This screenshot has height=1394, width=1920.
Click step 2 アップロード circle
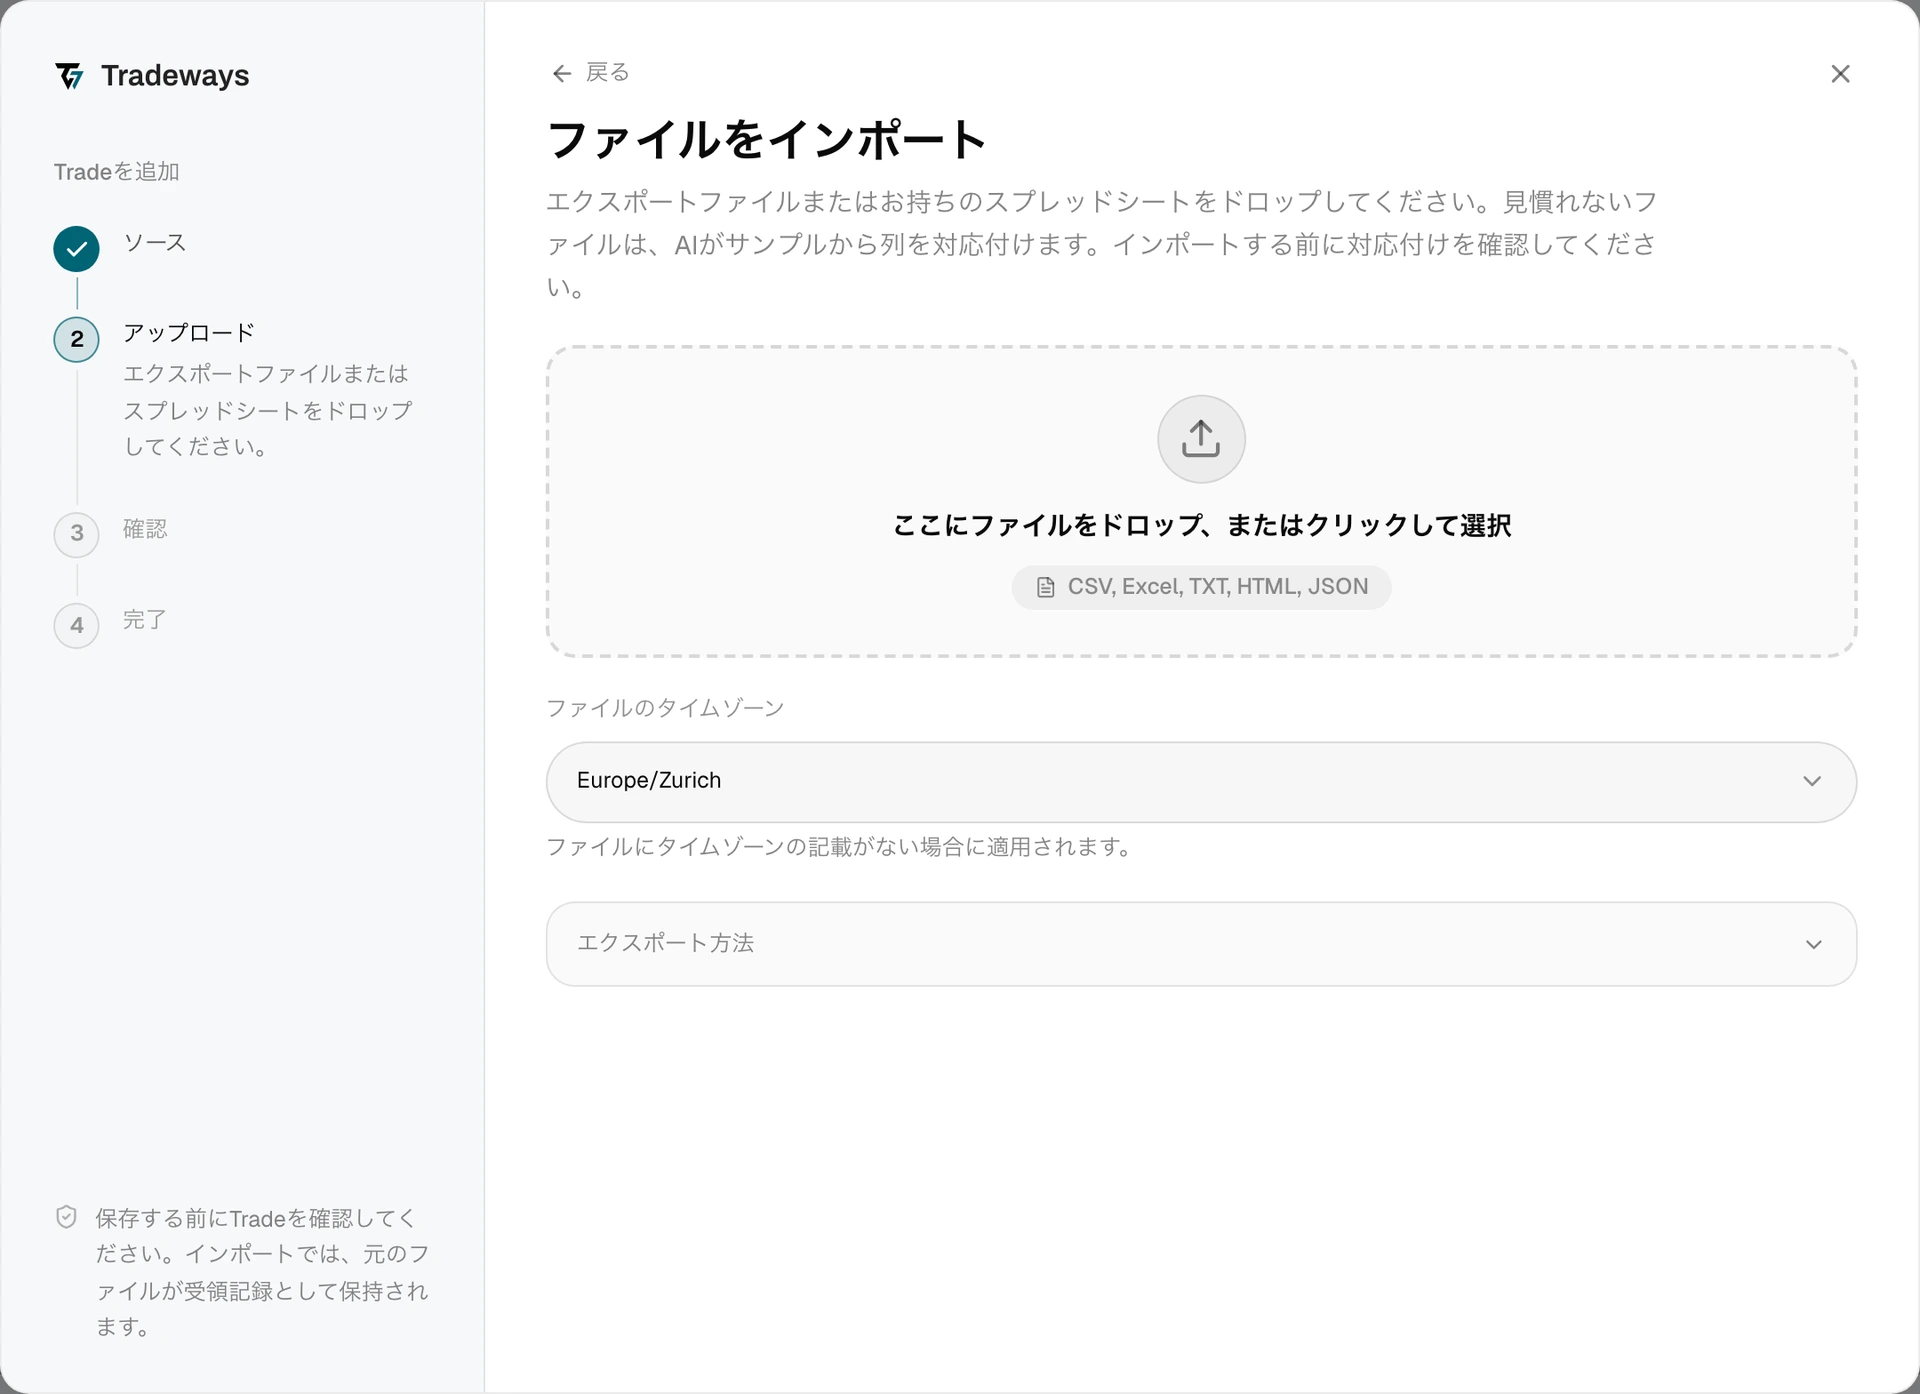click(x=77, y=339)
